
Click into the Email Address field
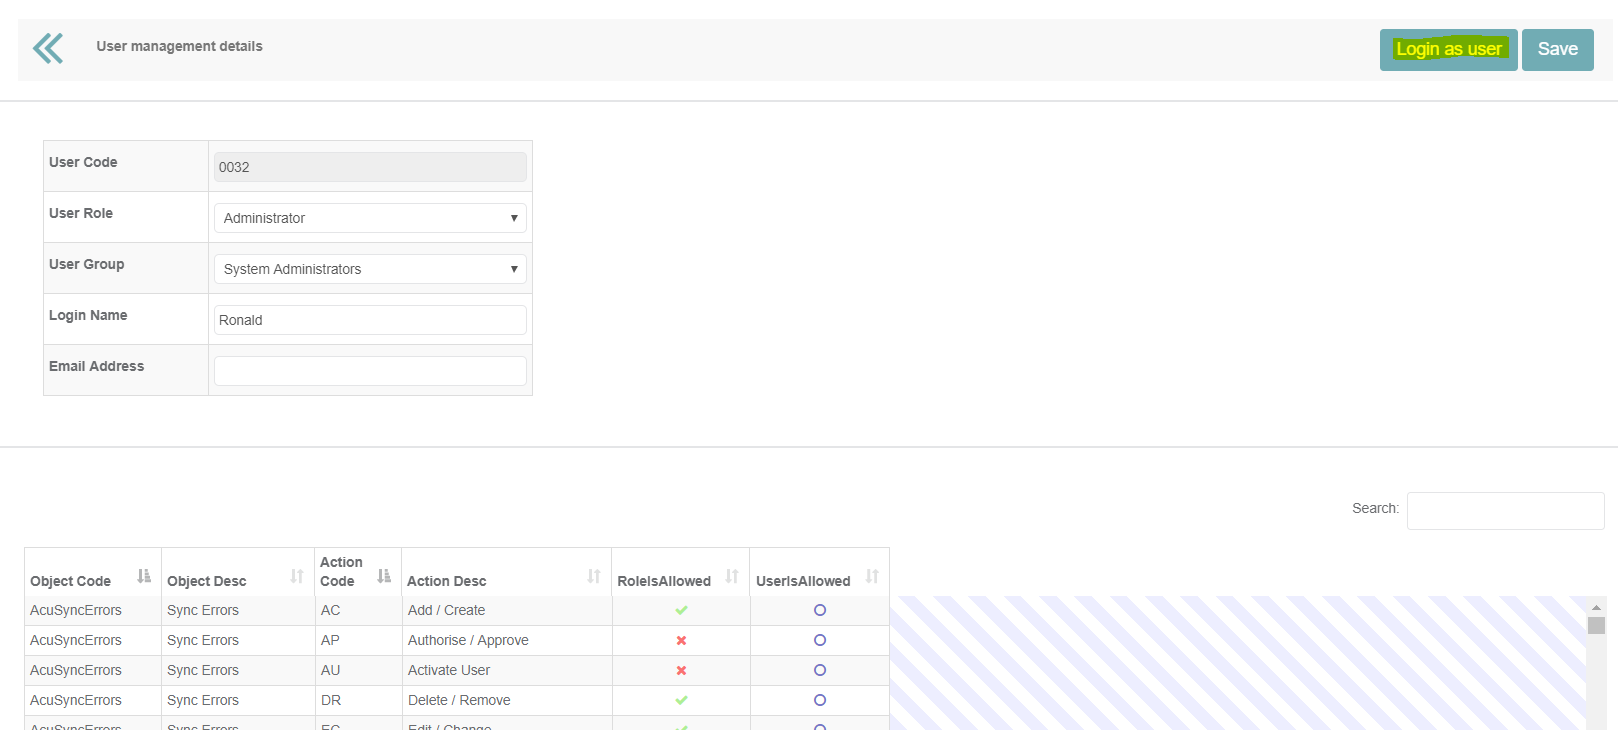370,371
